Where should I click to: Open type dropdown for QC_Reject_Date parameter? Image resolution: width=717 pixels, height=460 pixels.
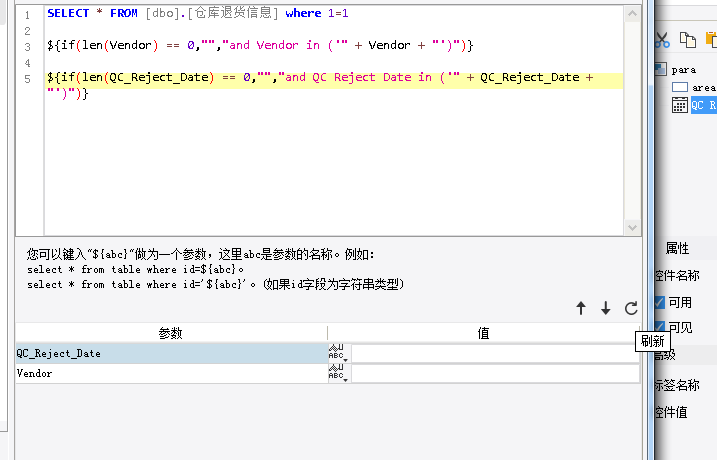click(339, 353)
